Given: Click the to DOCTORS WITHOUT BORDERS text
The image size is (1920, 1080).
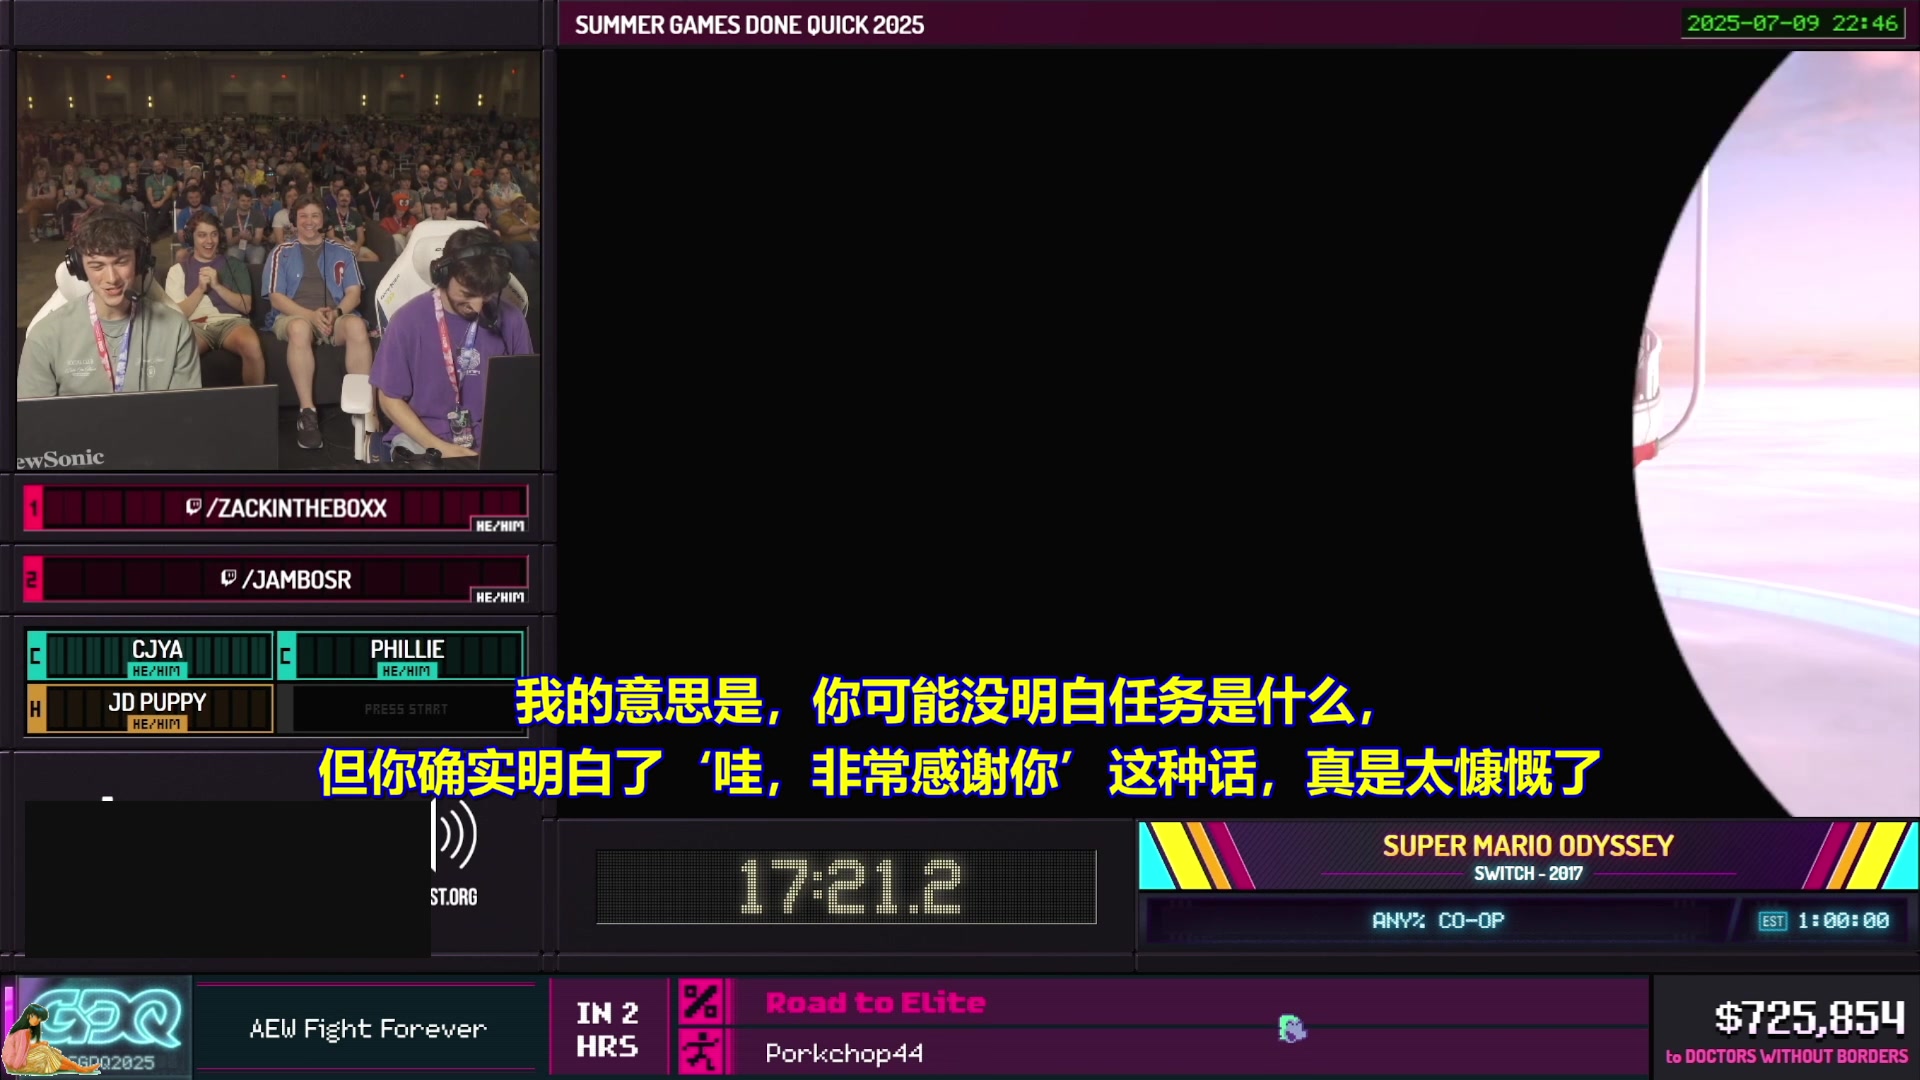Looking at the screenshot, I should click(1787, 1056).
